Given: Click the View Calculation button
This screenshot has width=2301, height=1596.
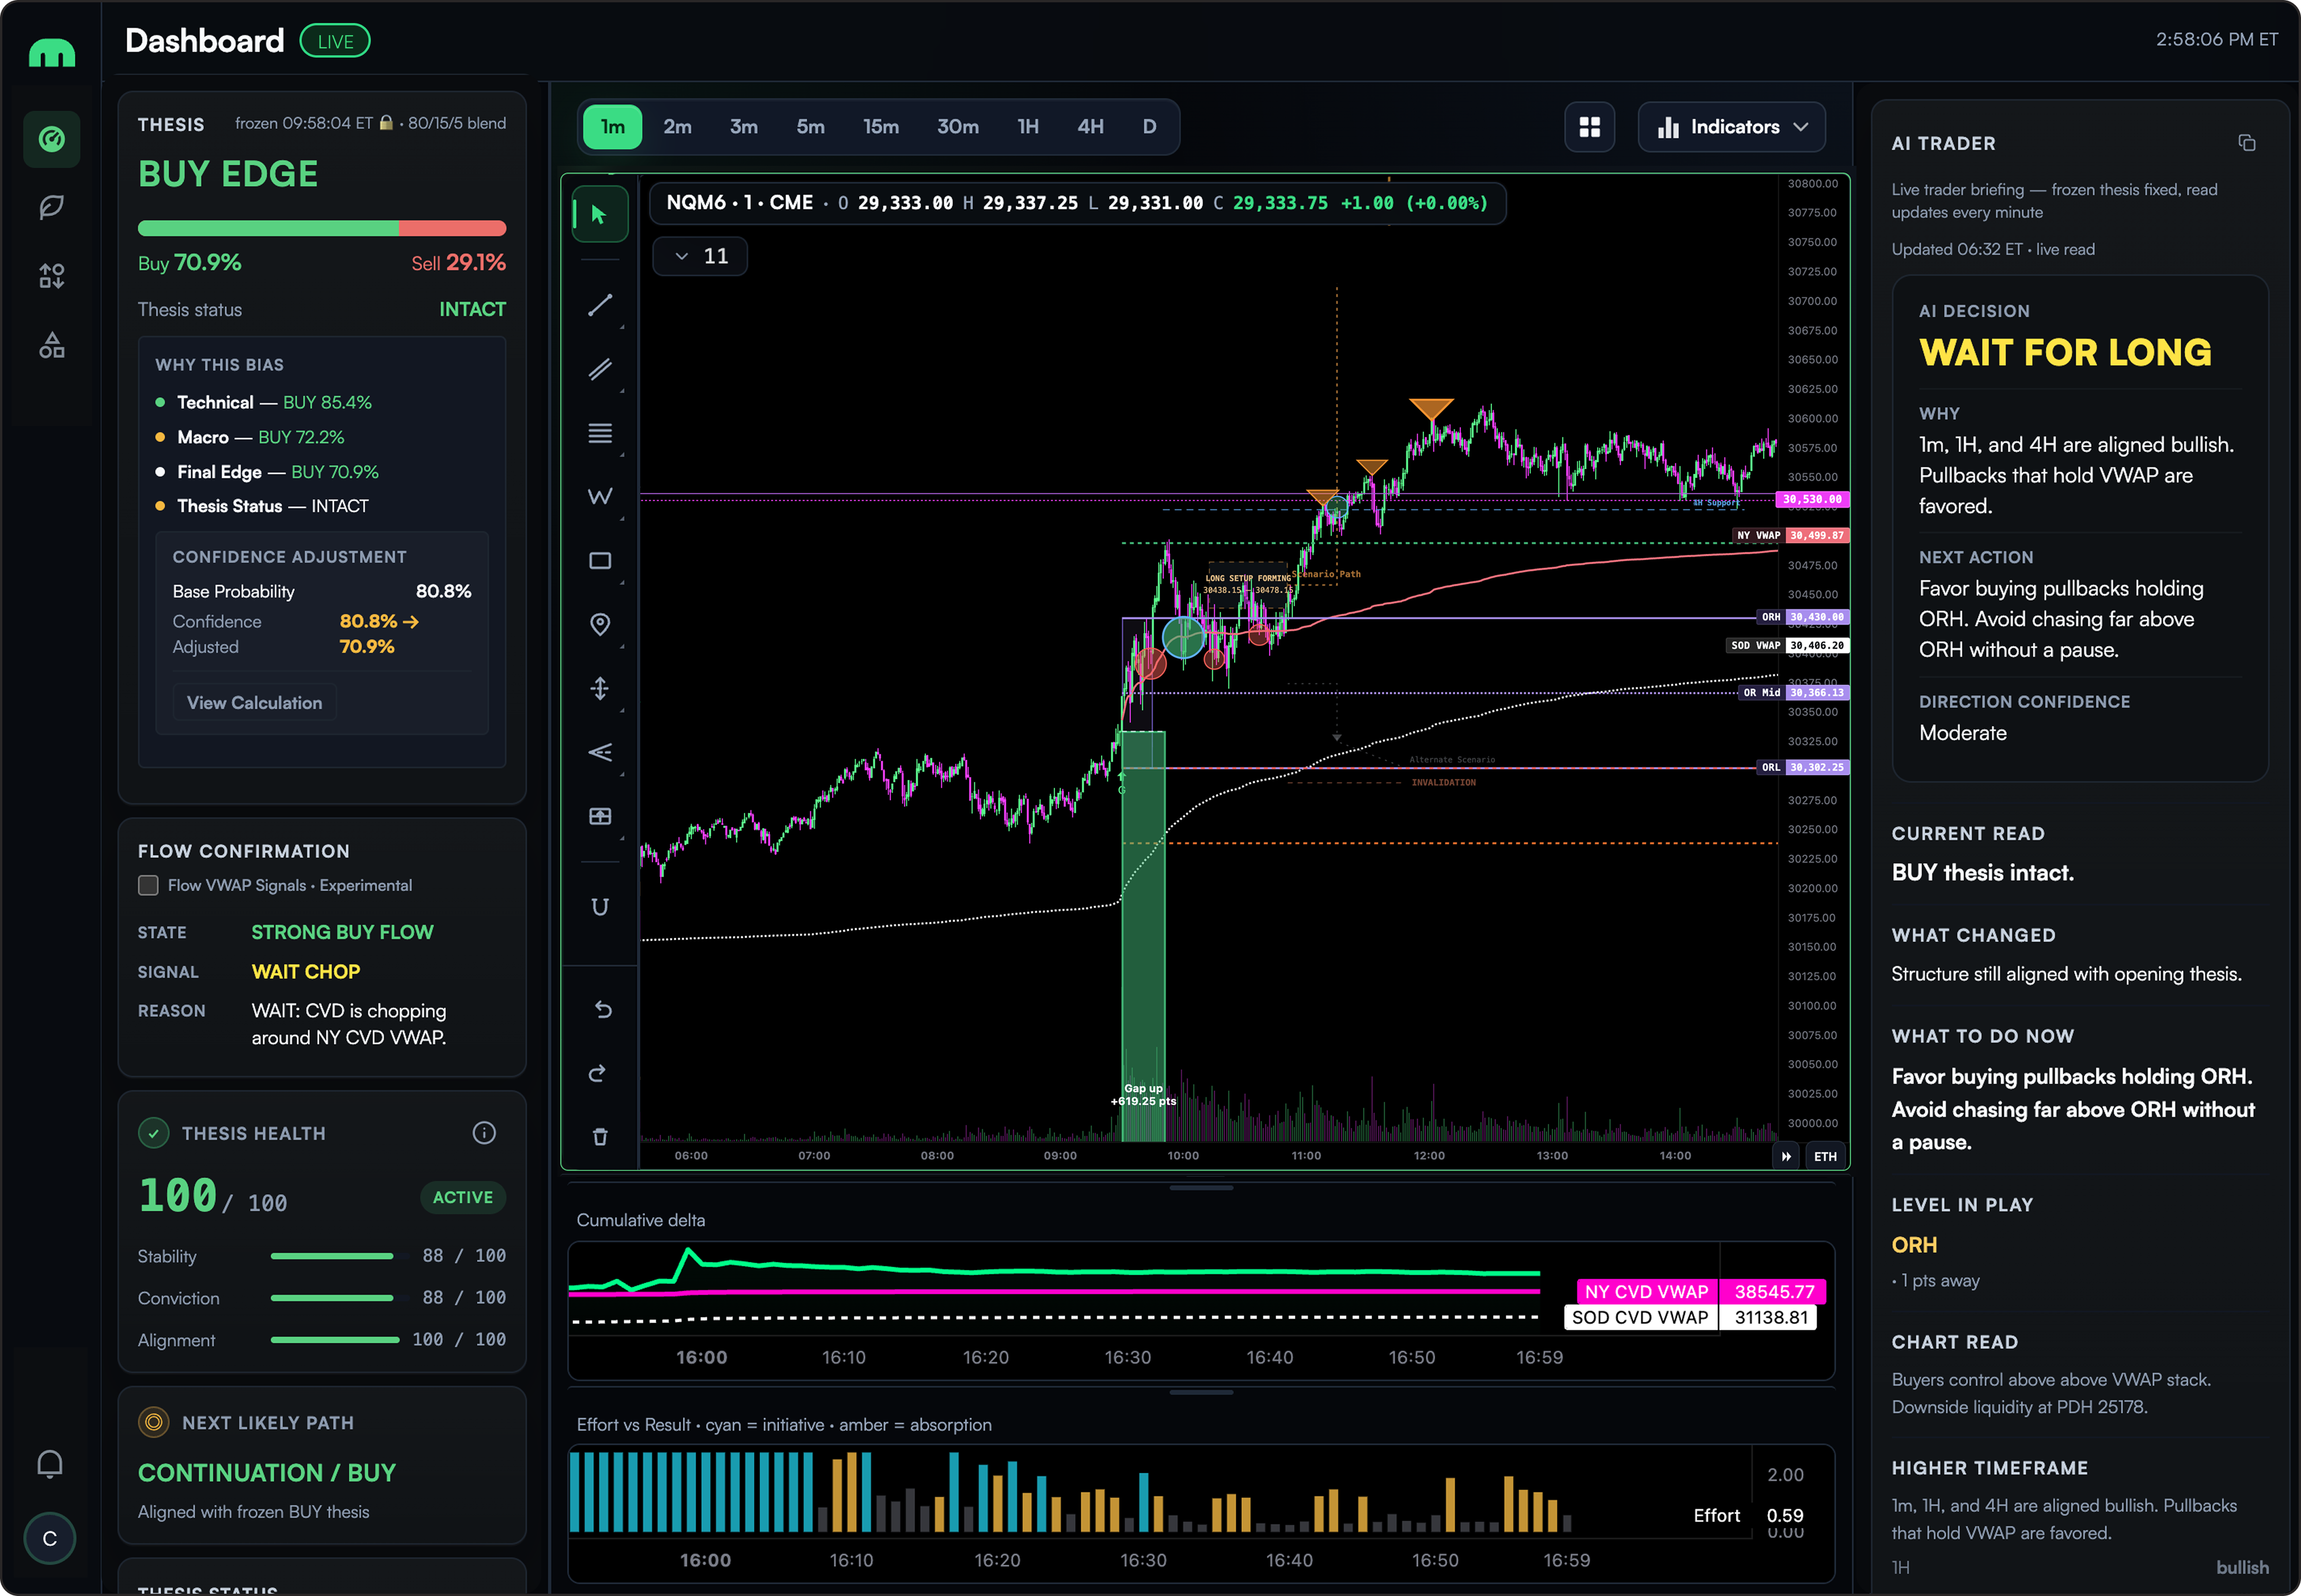Looking at the screenshot, I should coord(254,703).
